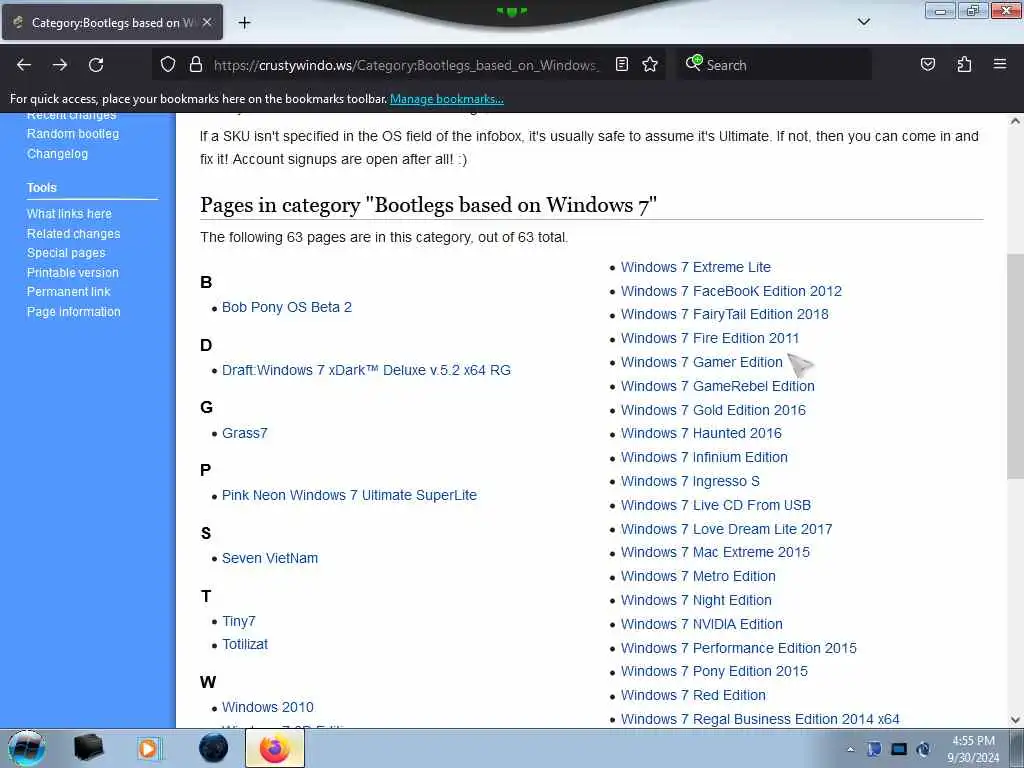
Task: Open Random bootleg sidebar link
Action: pyautogui.click(x=73, y=134)
